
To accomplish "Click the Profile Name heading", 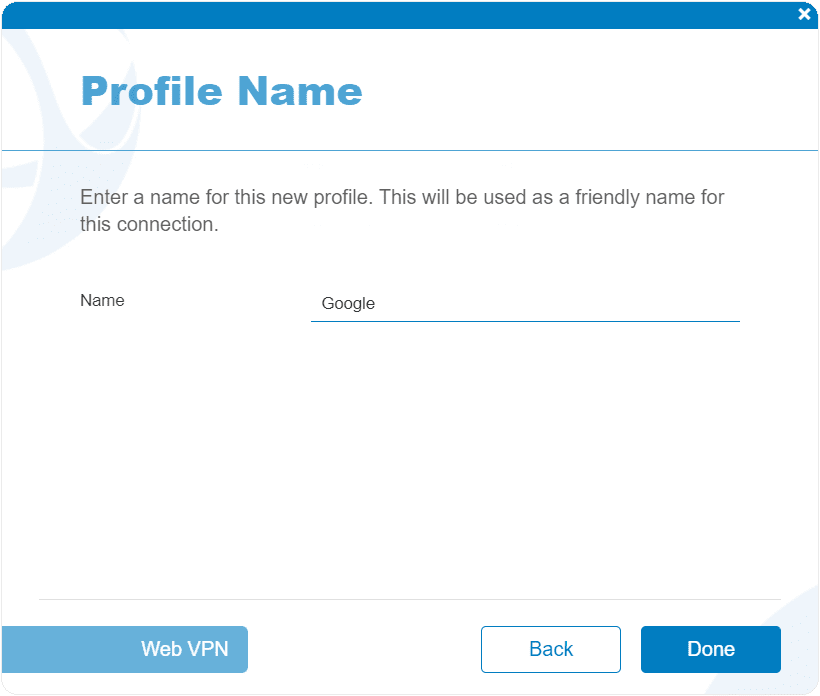I will pos(222,91).
